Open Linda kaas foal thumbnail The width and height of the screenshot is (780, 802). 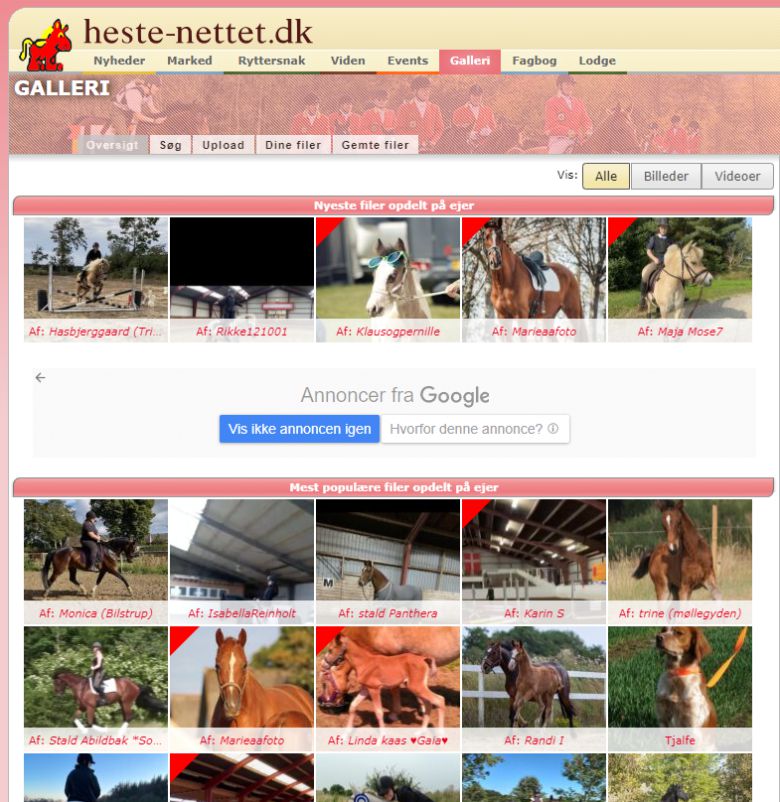[388, 677]
